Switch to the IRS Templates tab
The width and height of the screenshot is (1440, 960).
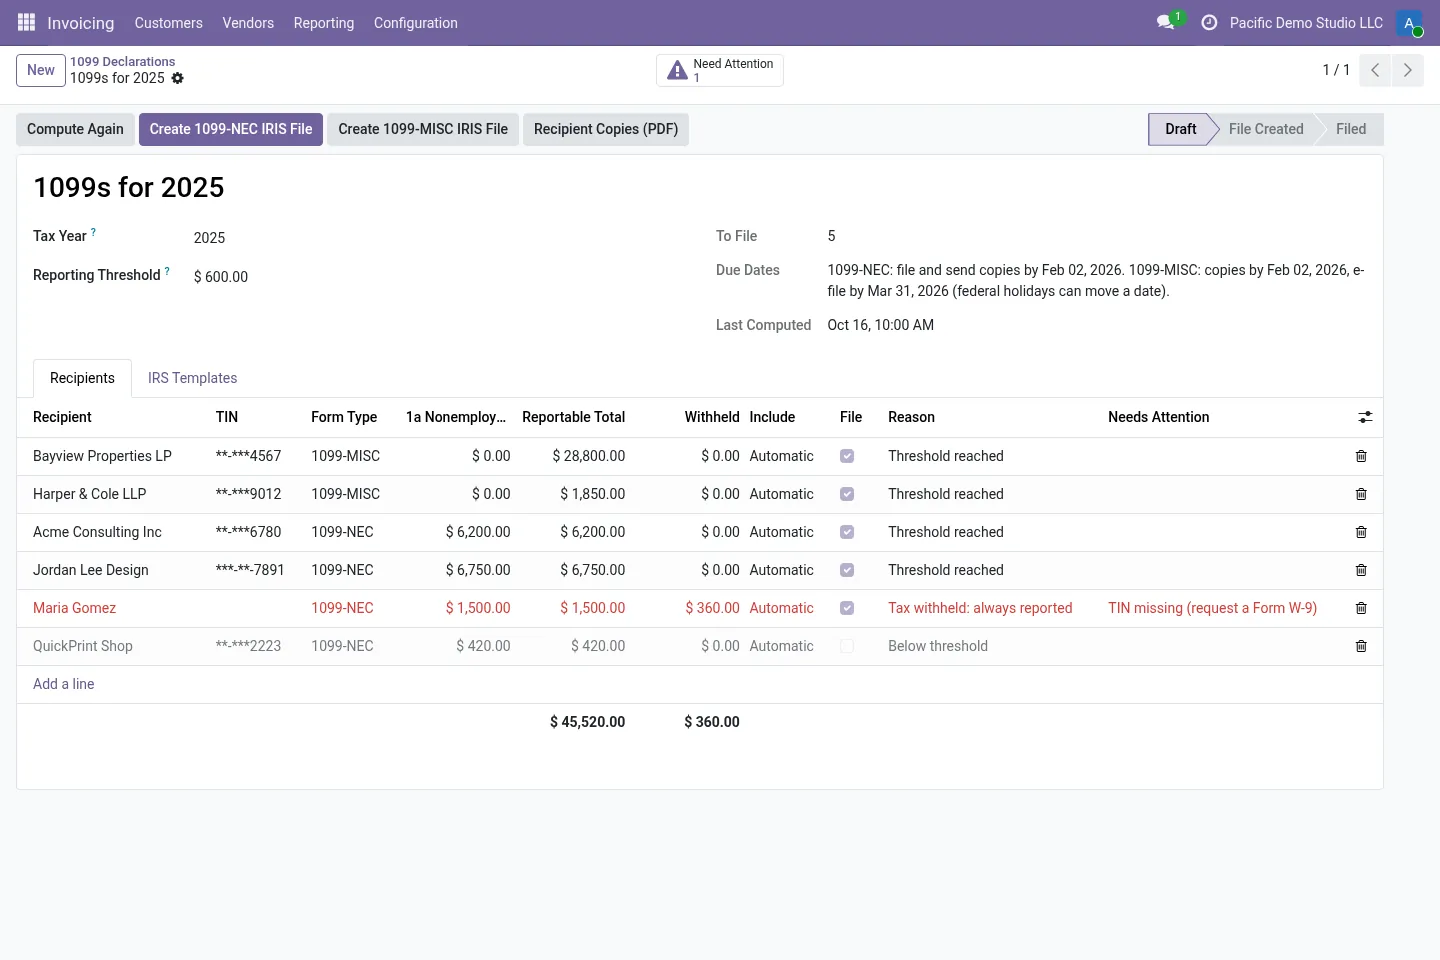coord(192,378)
